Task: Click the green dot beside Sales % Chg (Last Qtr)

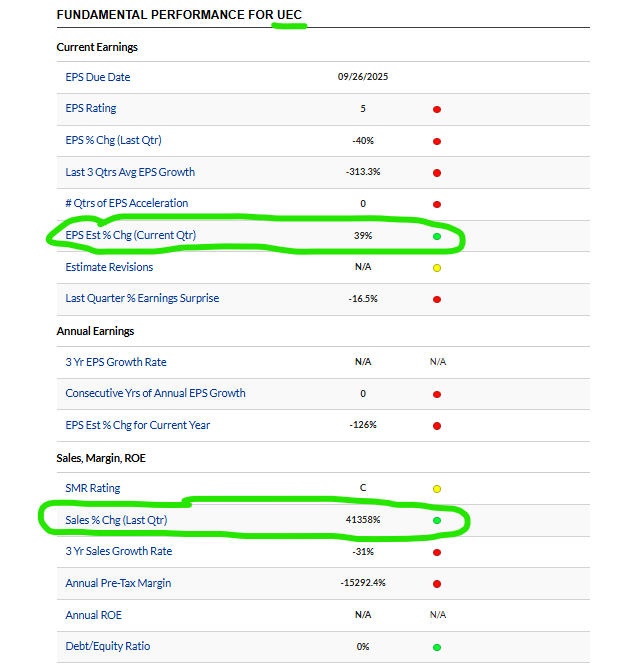Action: click(x=436, y=520)
